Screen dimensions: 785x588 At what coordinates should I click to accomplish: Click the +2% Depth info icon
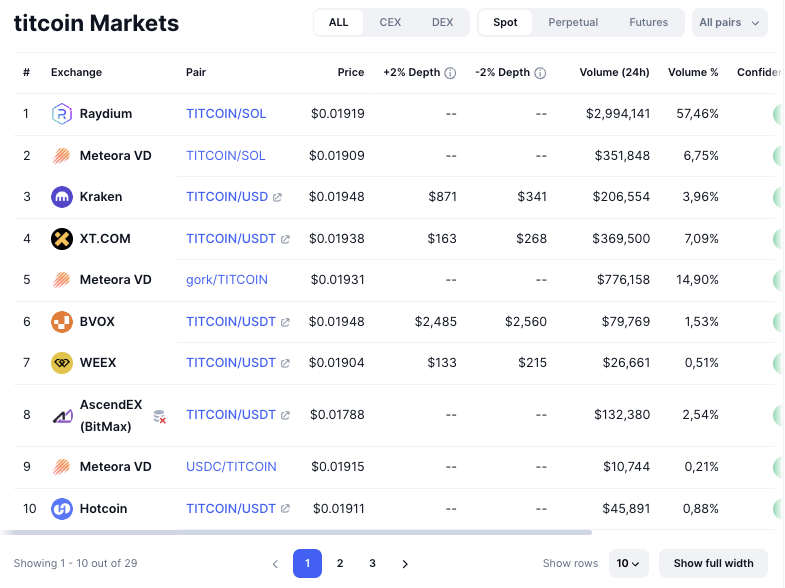click(450, 73)
